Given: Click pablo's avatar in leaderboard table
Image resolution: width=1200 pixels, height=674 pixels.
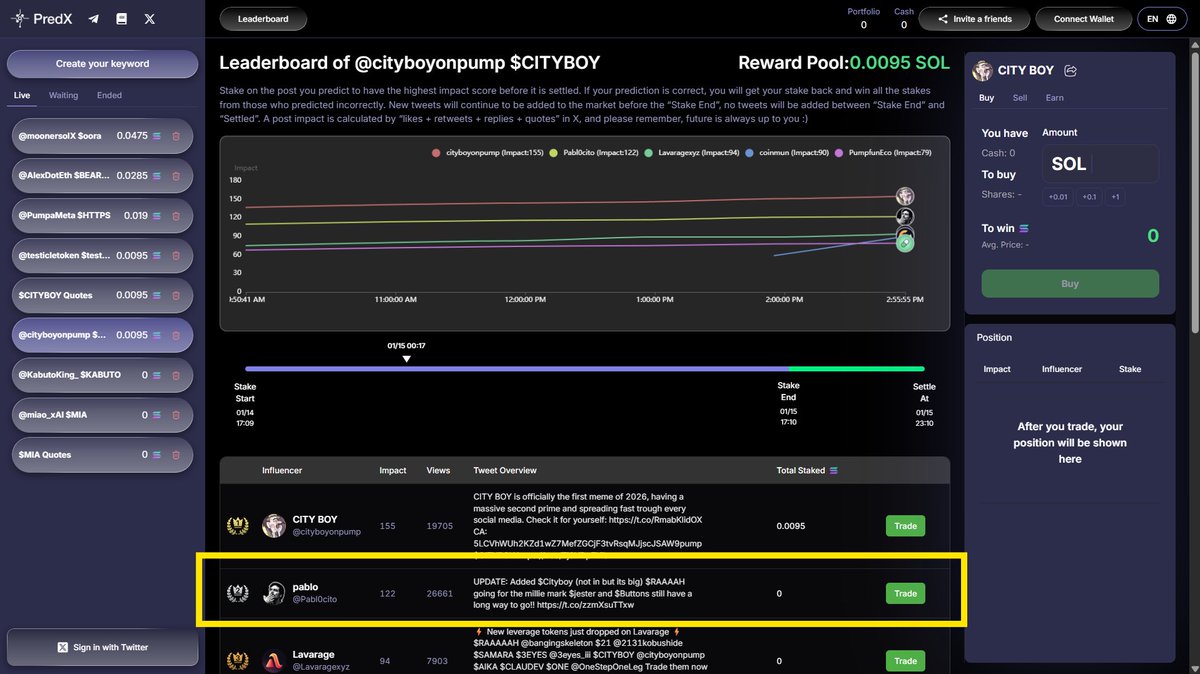Looking at the screenshot, I should tap(274, 593).
